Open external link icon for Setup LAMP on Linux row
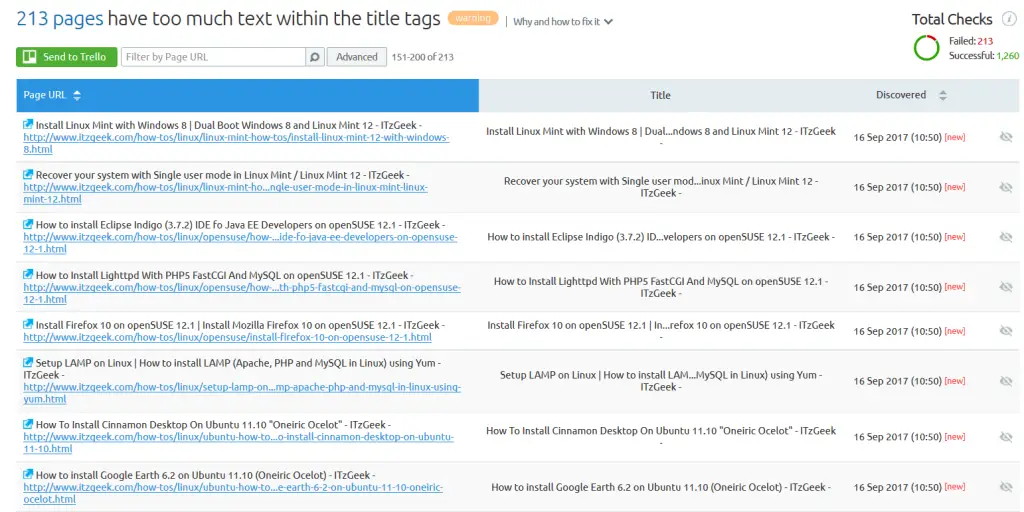 (x=28, y=362)
